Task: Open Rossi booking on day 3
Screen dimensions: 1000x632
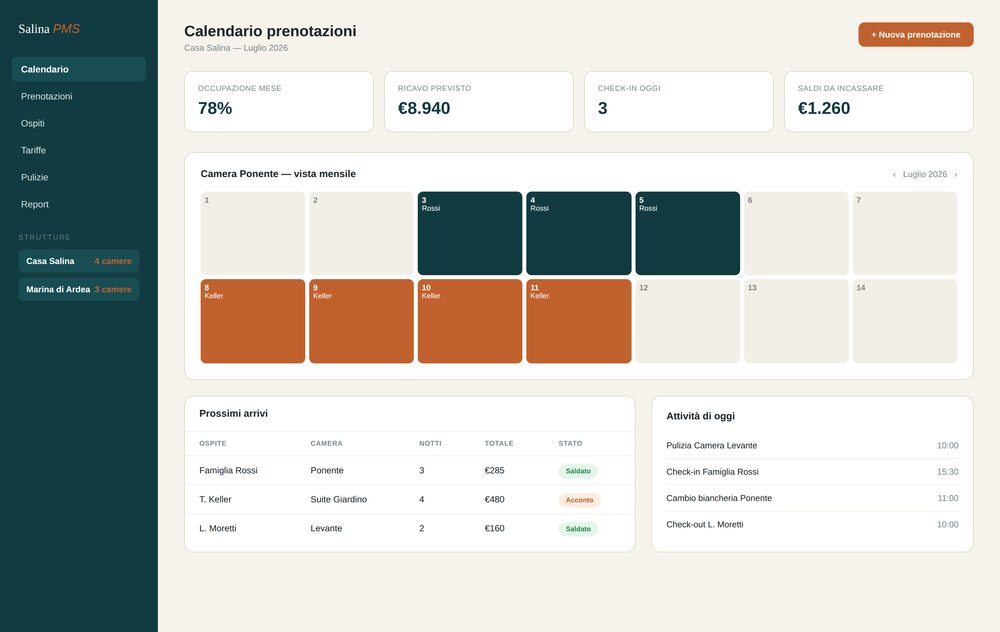Action: pos(470,233)
